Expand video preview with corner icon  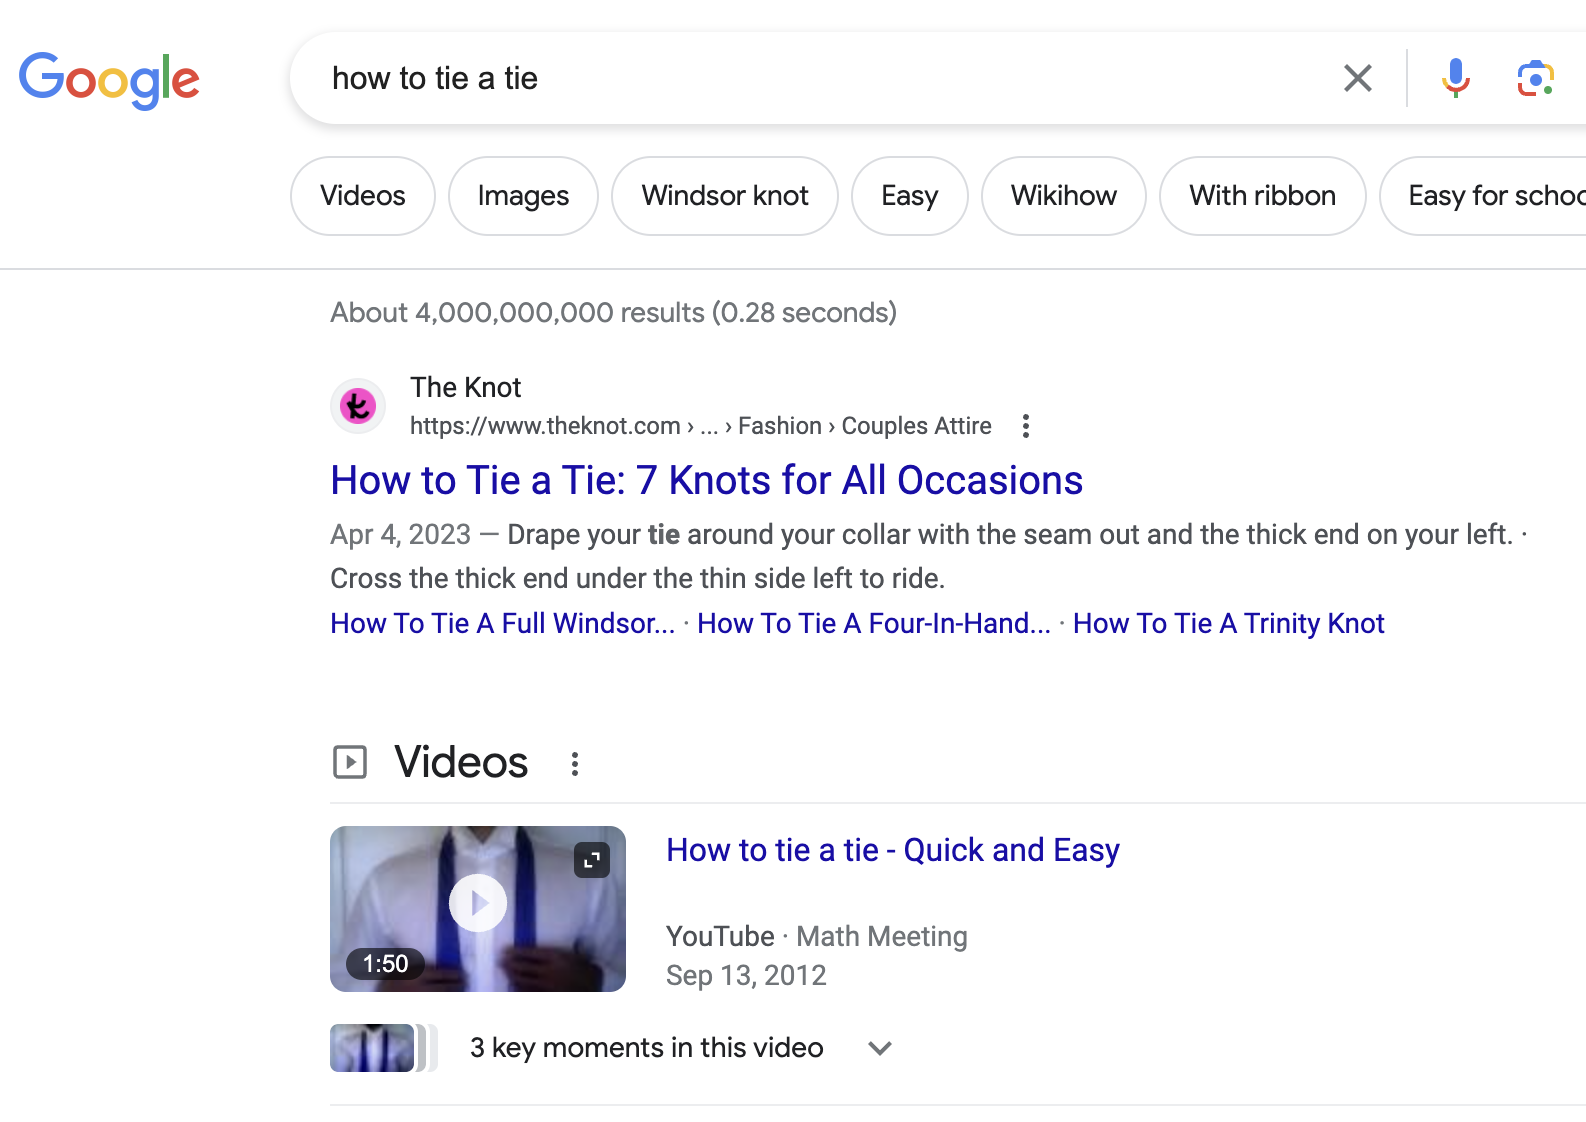tap(592, 860)
